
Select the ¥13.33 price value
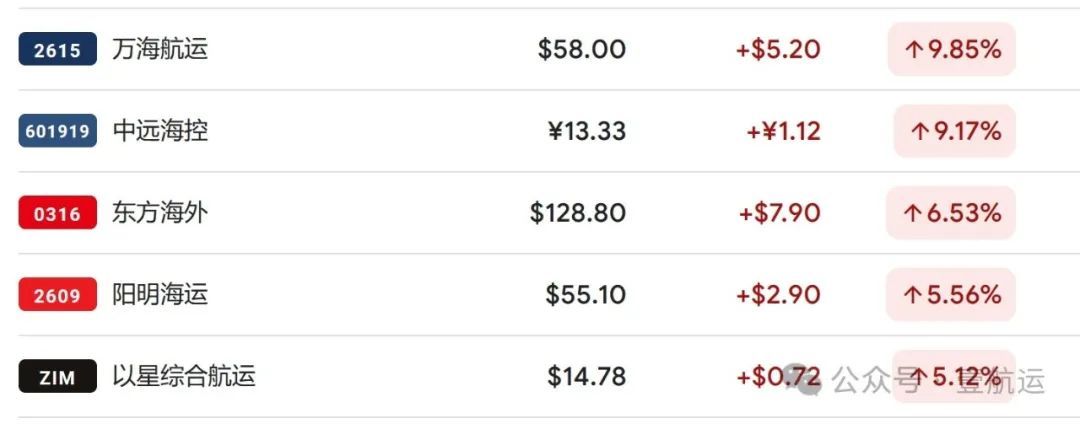pos(587,131)
